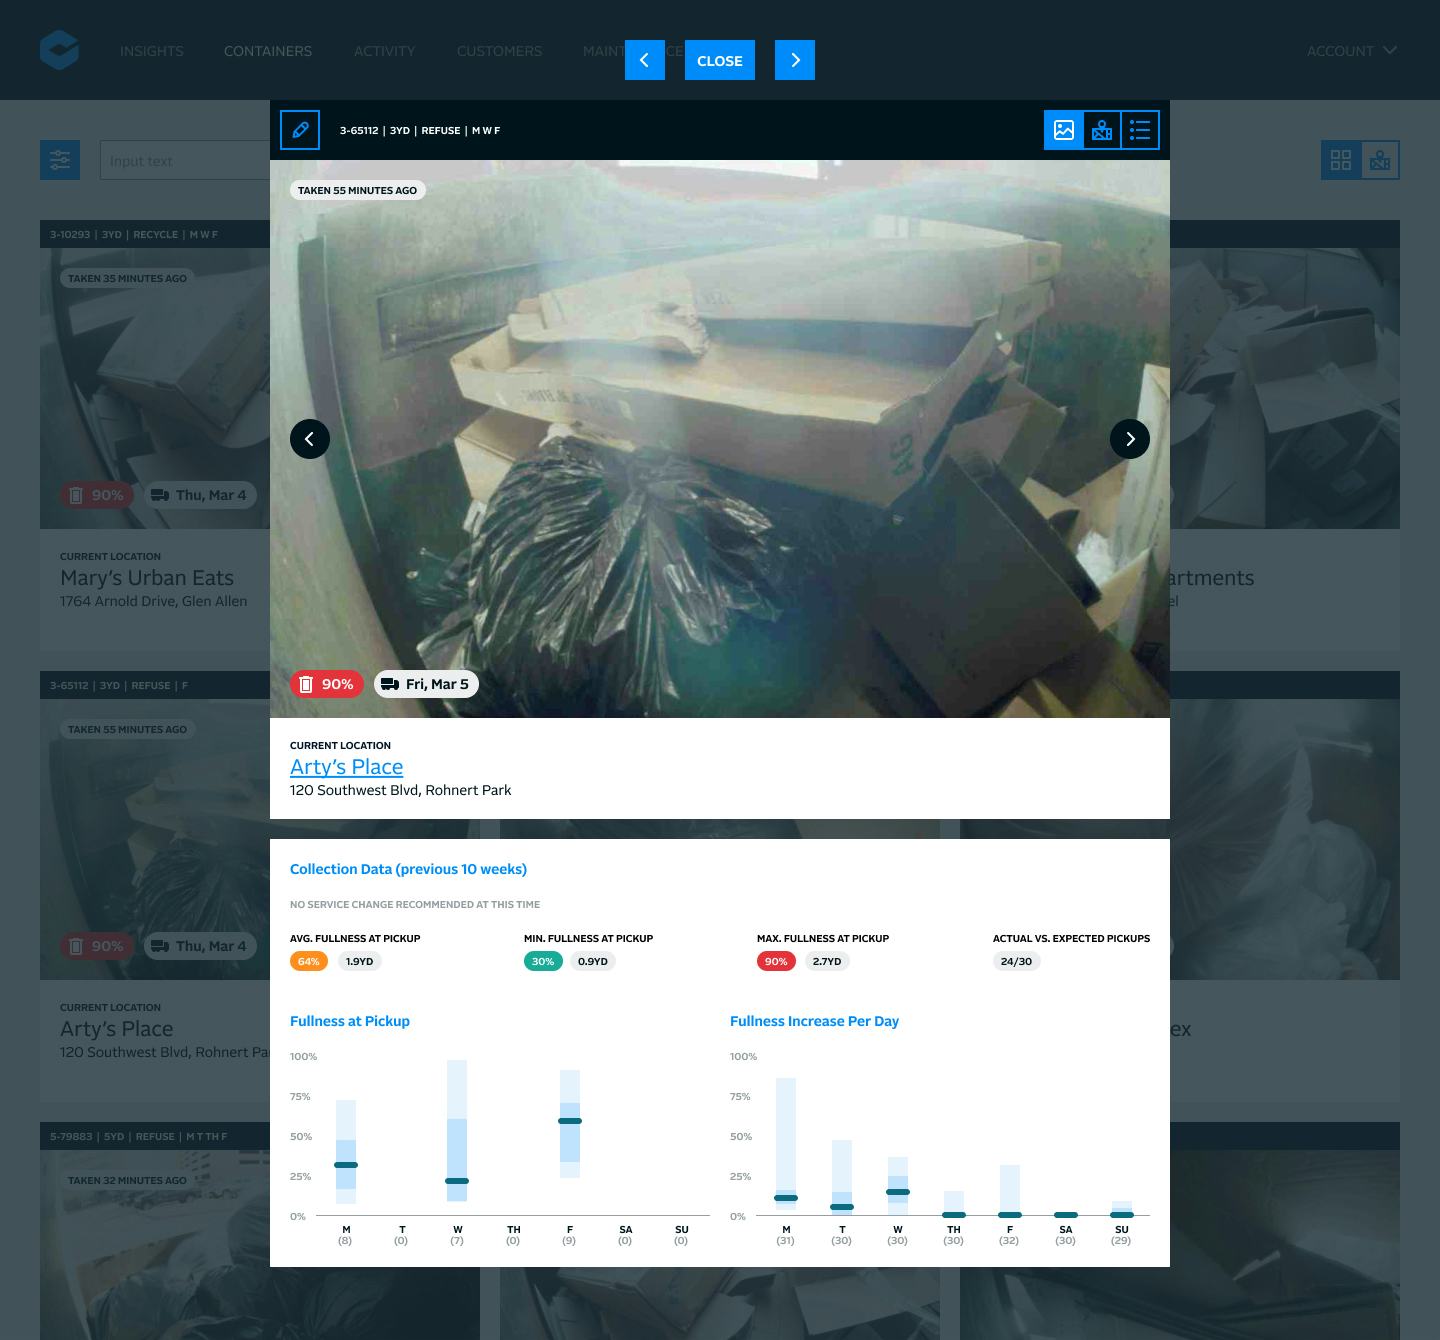Toggle map view for the container list

(x=1380, y=159)
